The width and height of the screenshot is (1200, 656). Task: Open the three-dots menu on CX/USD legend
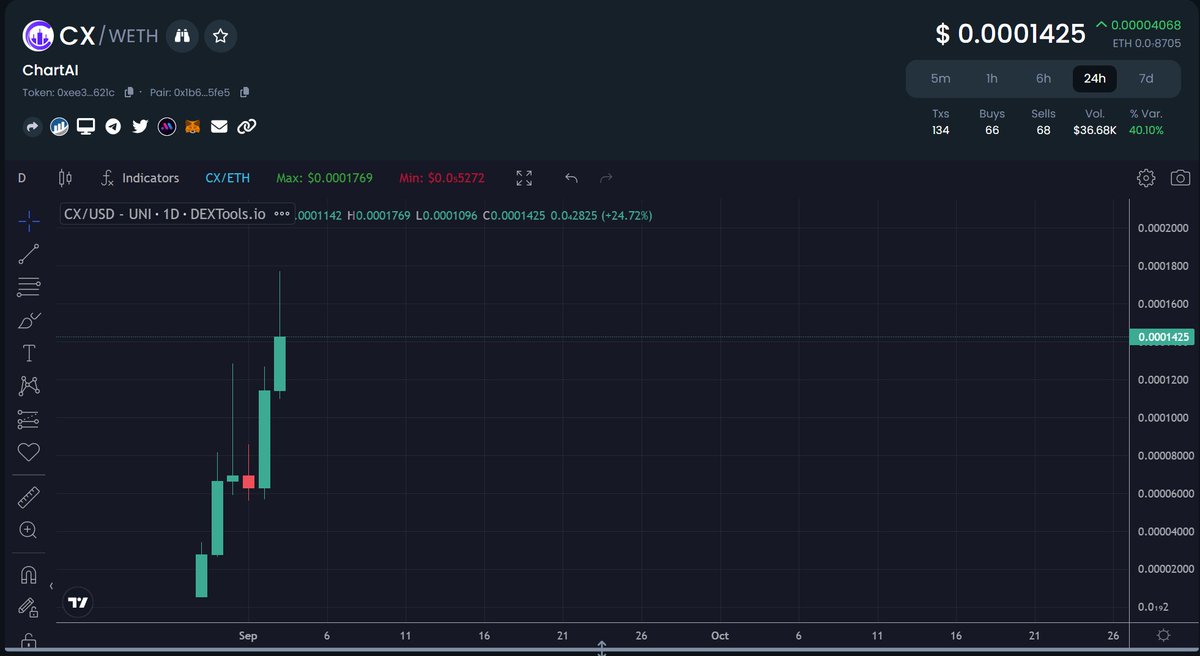coord(282,215)
